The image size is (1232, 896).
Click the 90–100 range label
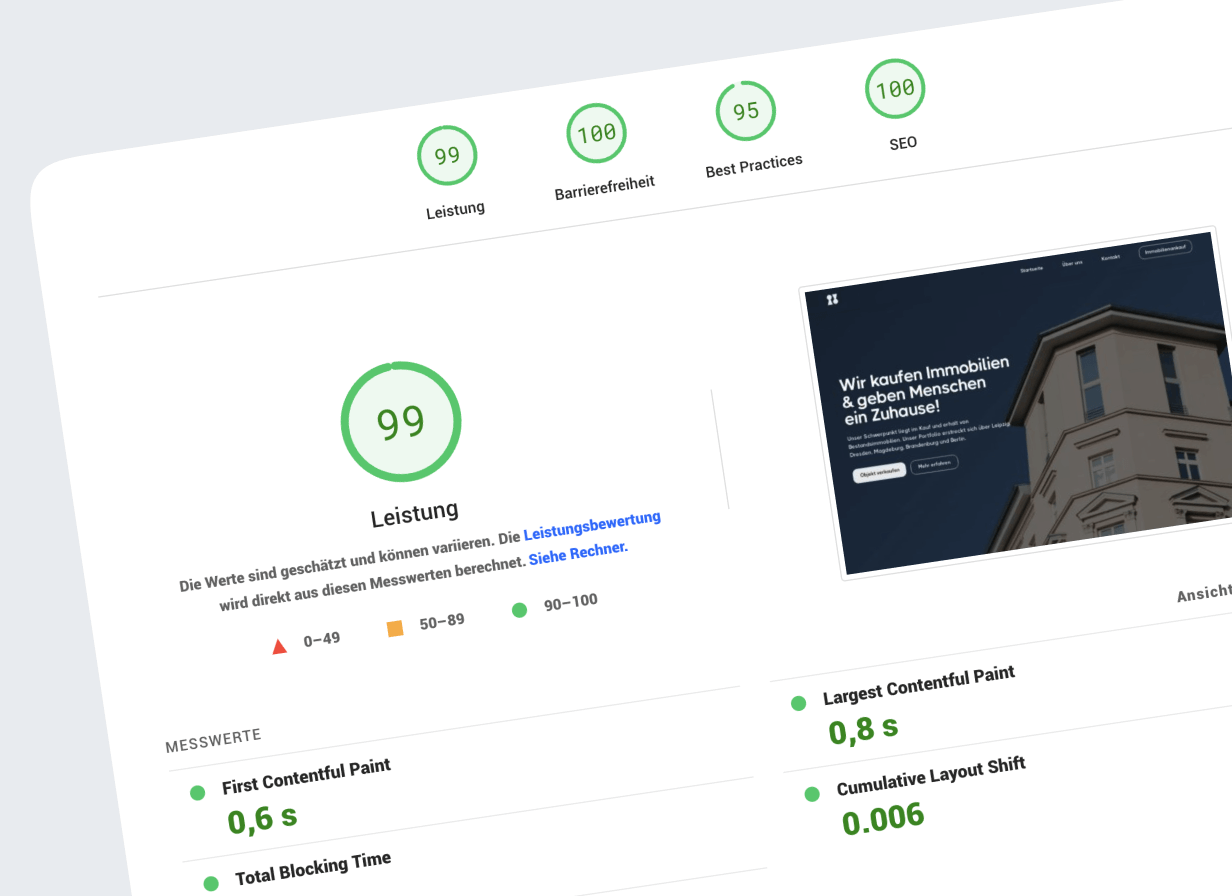571,602
